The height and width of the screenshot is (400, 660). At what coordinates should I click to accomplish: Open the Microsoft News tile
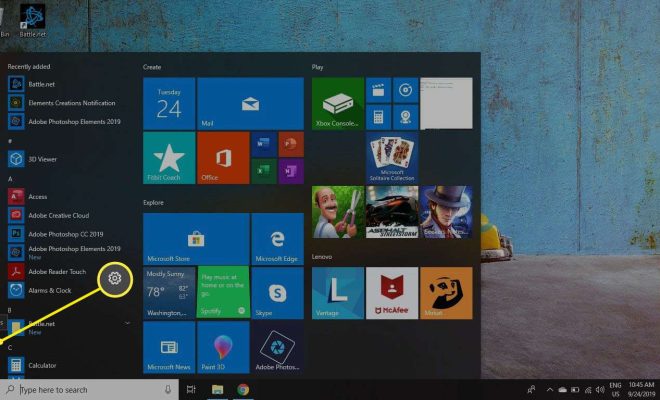click(169, 347)
